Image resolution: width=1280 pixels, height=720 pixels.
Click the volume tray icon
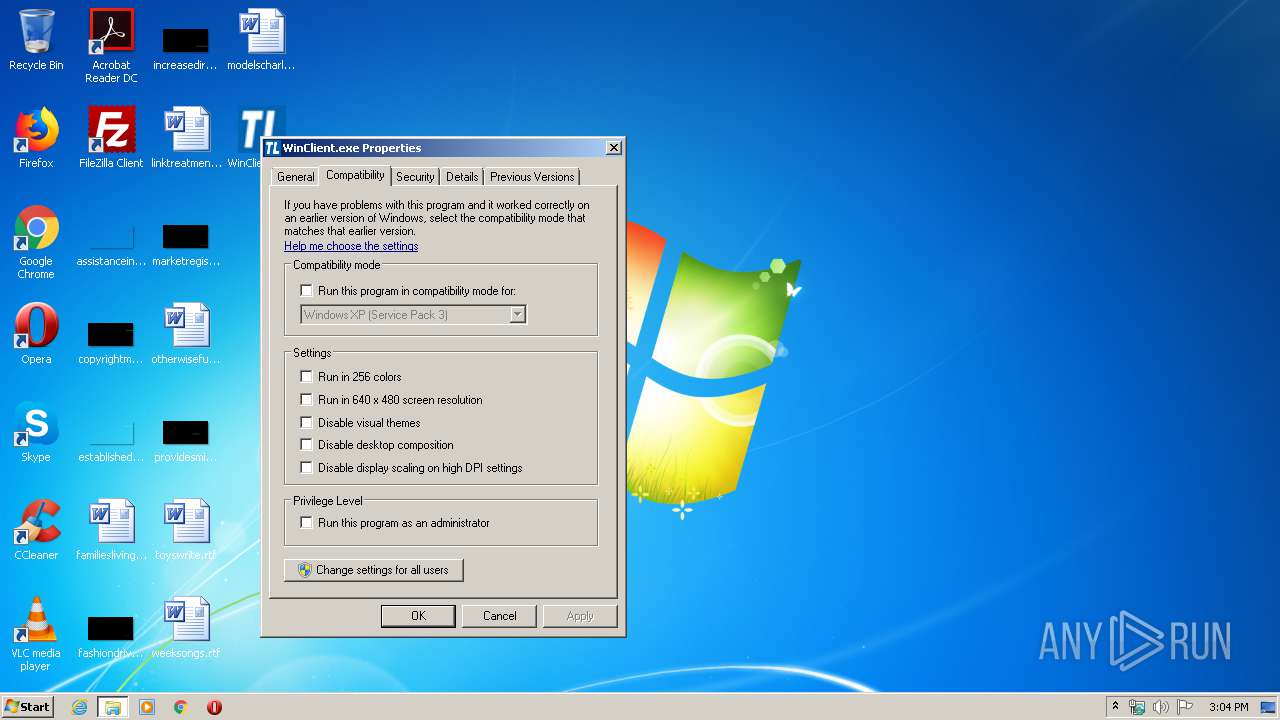[1161, 707]
